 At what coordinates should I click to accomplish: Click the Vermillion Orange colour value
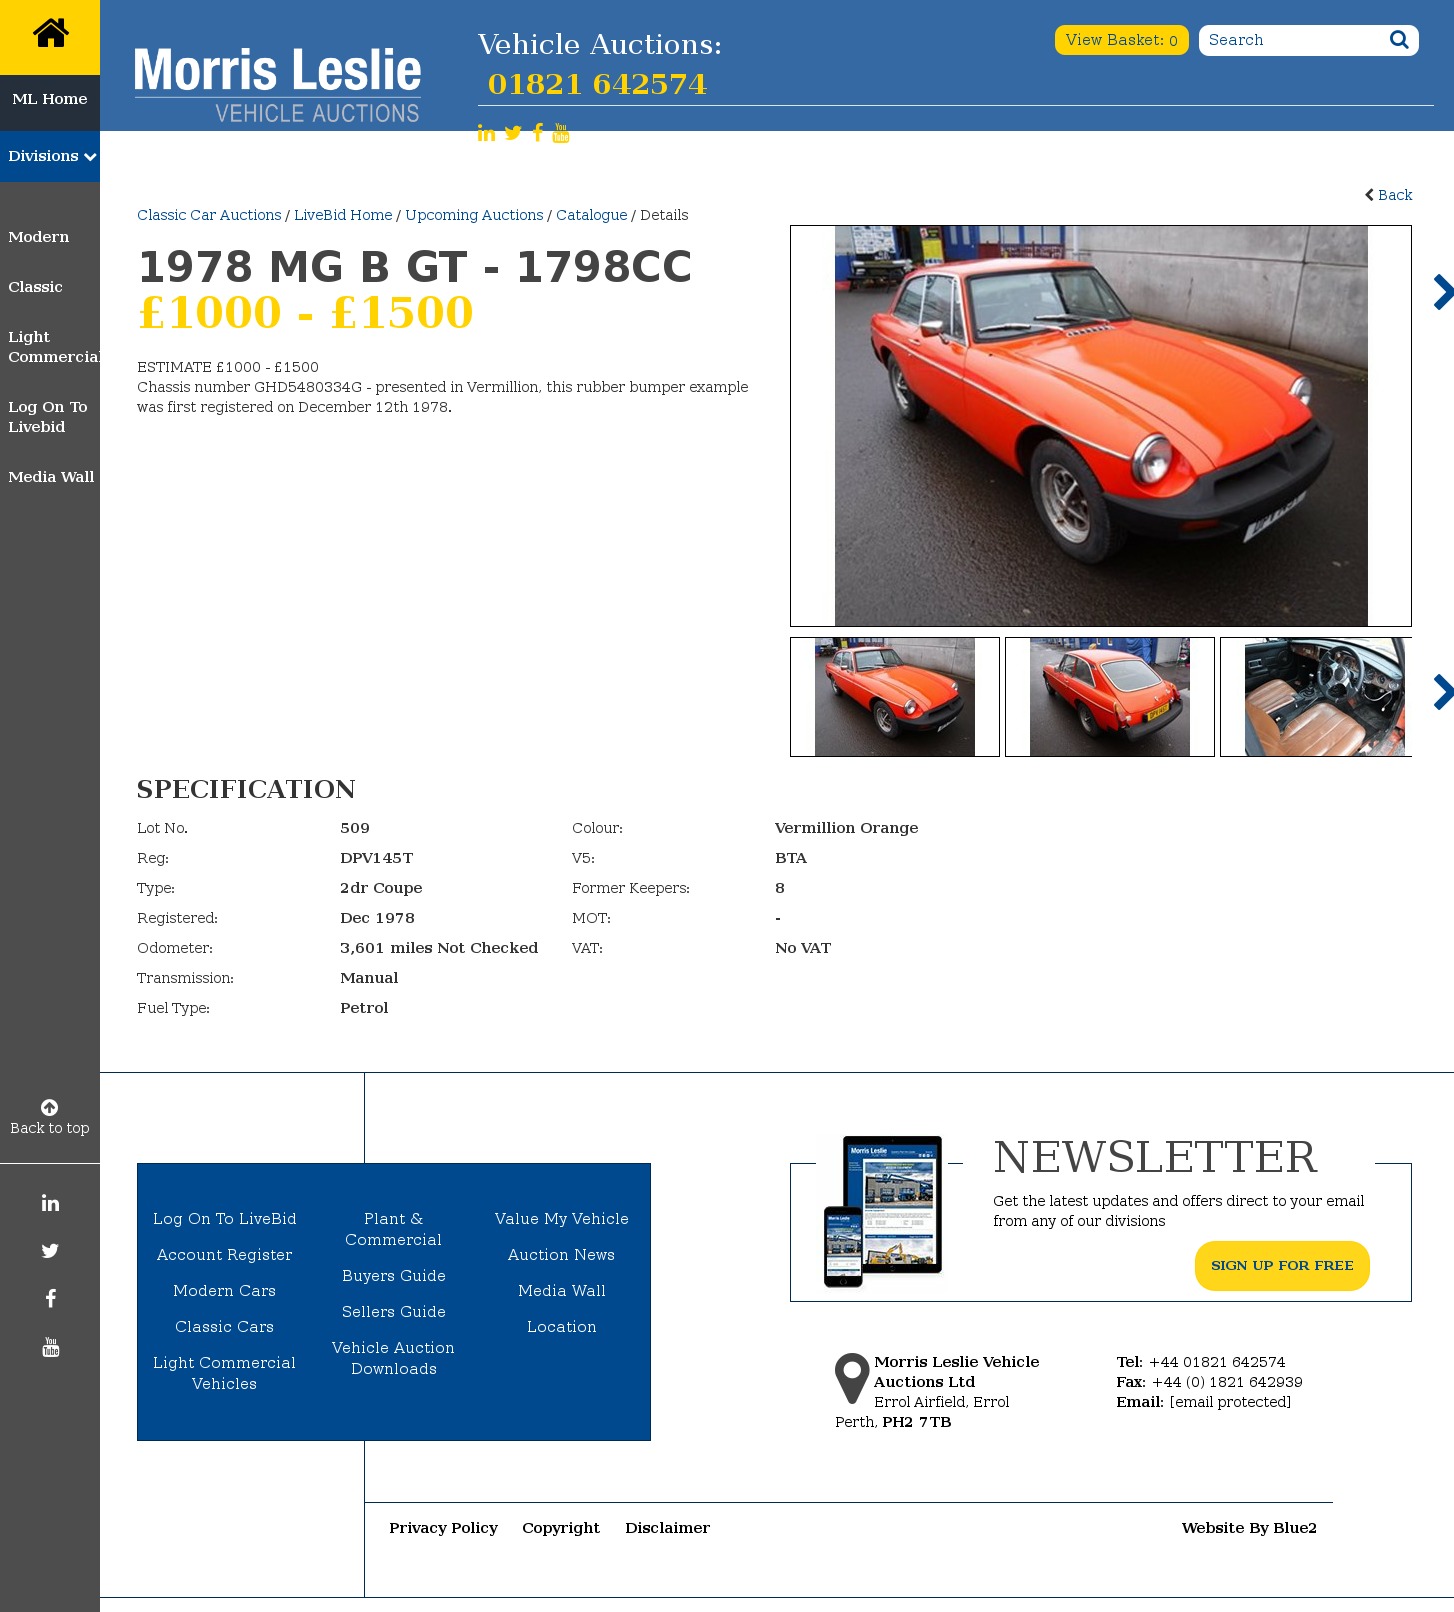point(847,828)
